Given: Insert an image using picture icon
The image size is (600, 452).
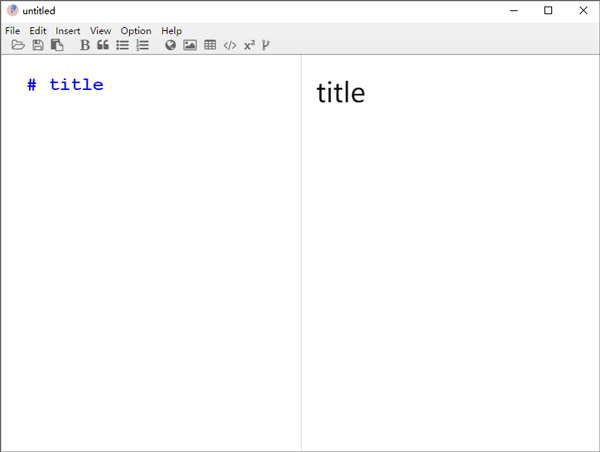Looking at the screenshot, I should 190,45.
